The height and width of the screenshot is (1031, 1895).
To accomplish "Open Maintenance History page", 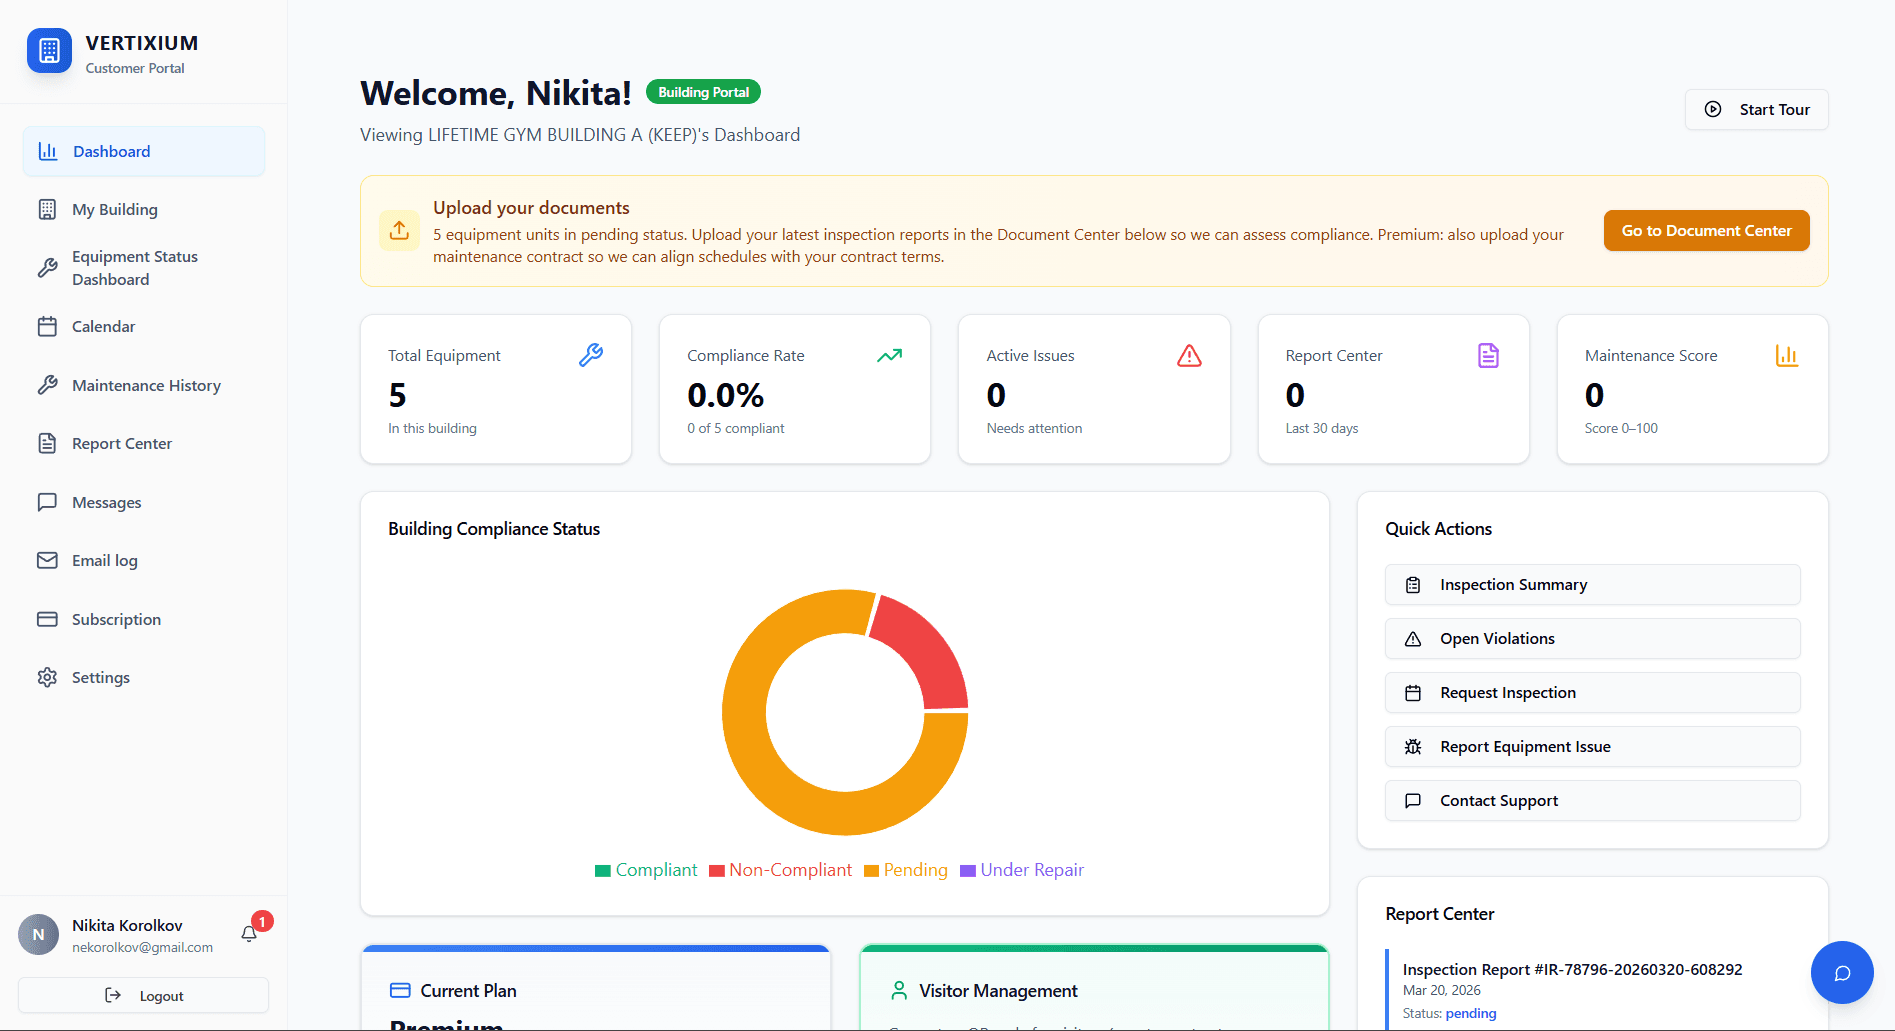I will click(146, 386).
